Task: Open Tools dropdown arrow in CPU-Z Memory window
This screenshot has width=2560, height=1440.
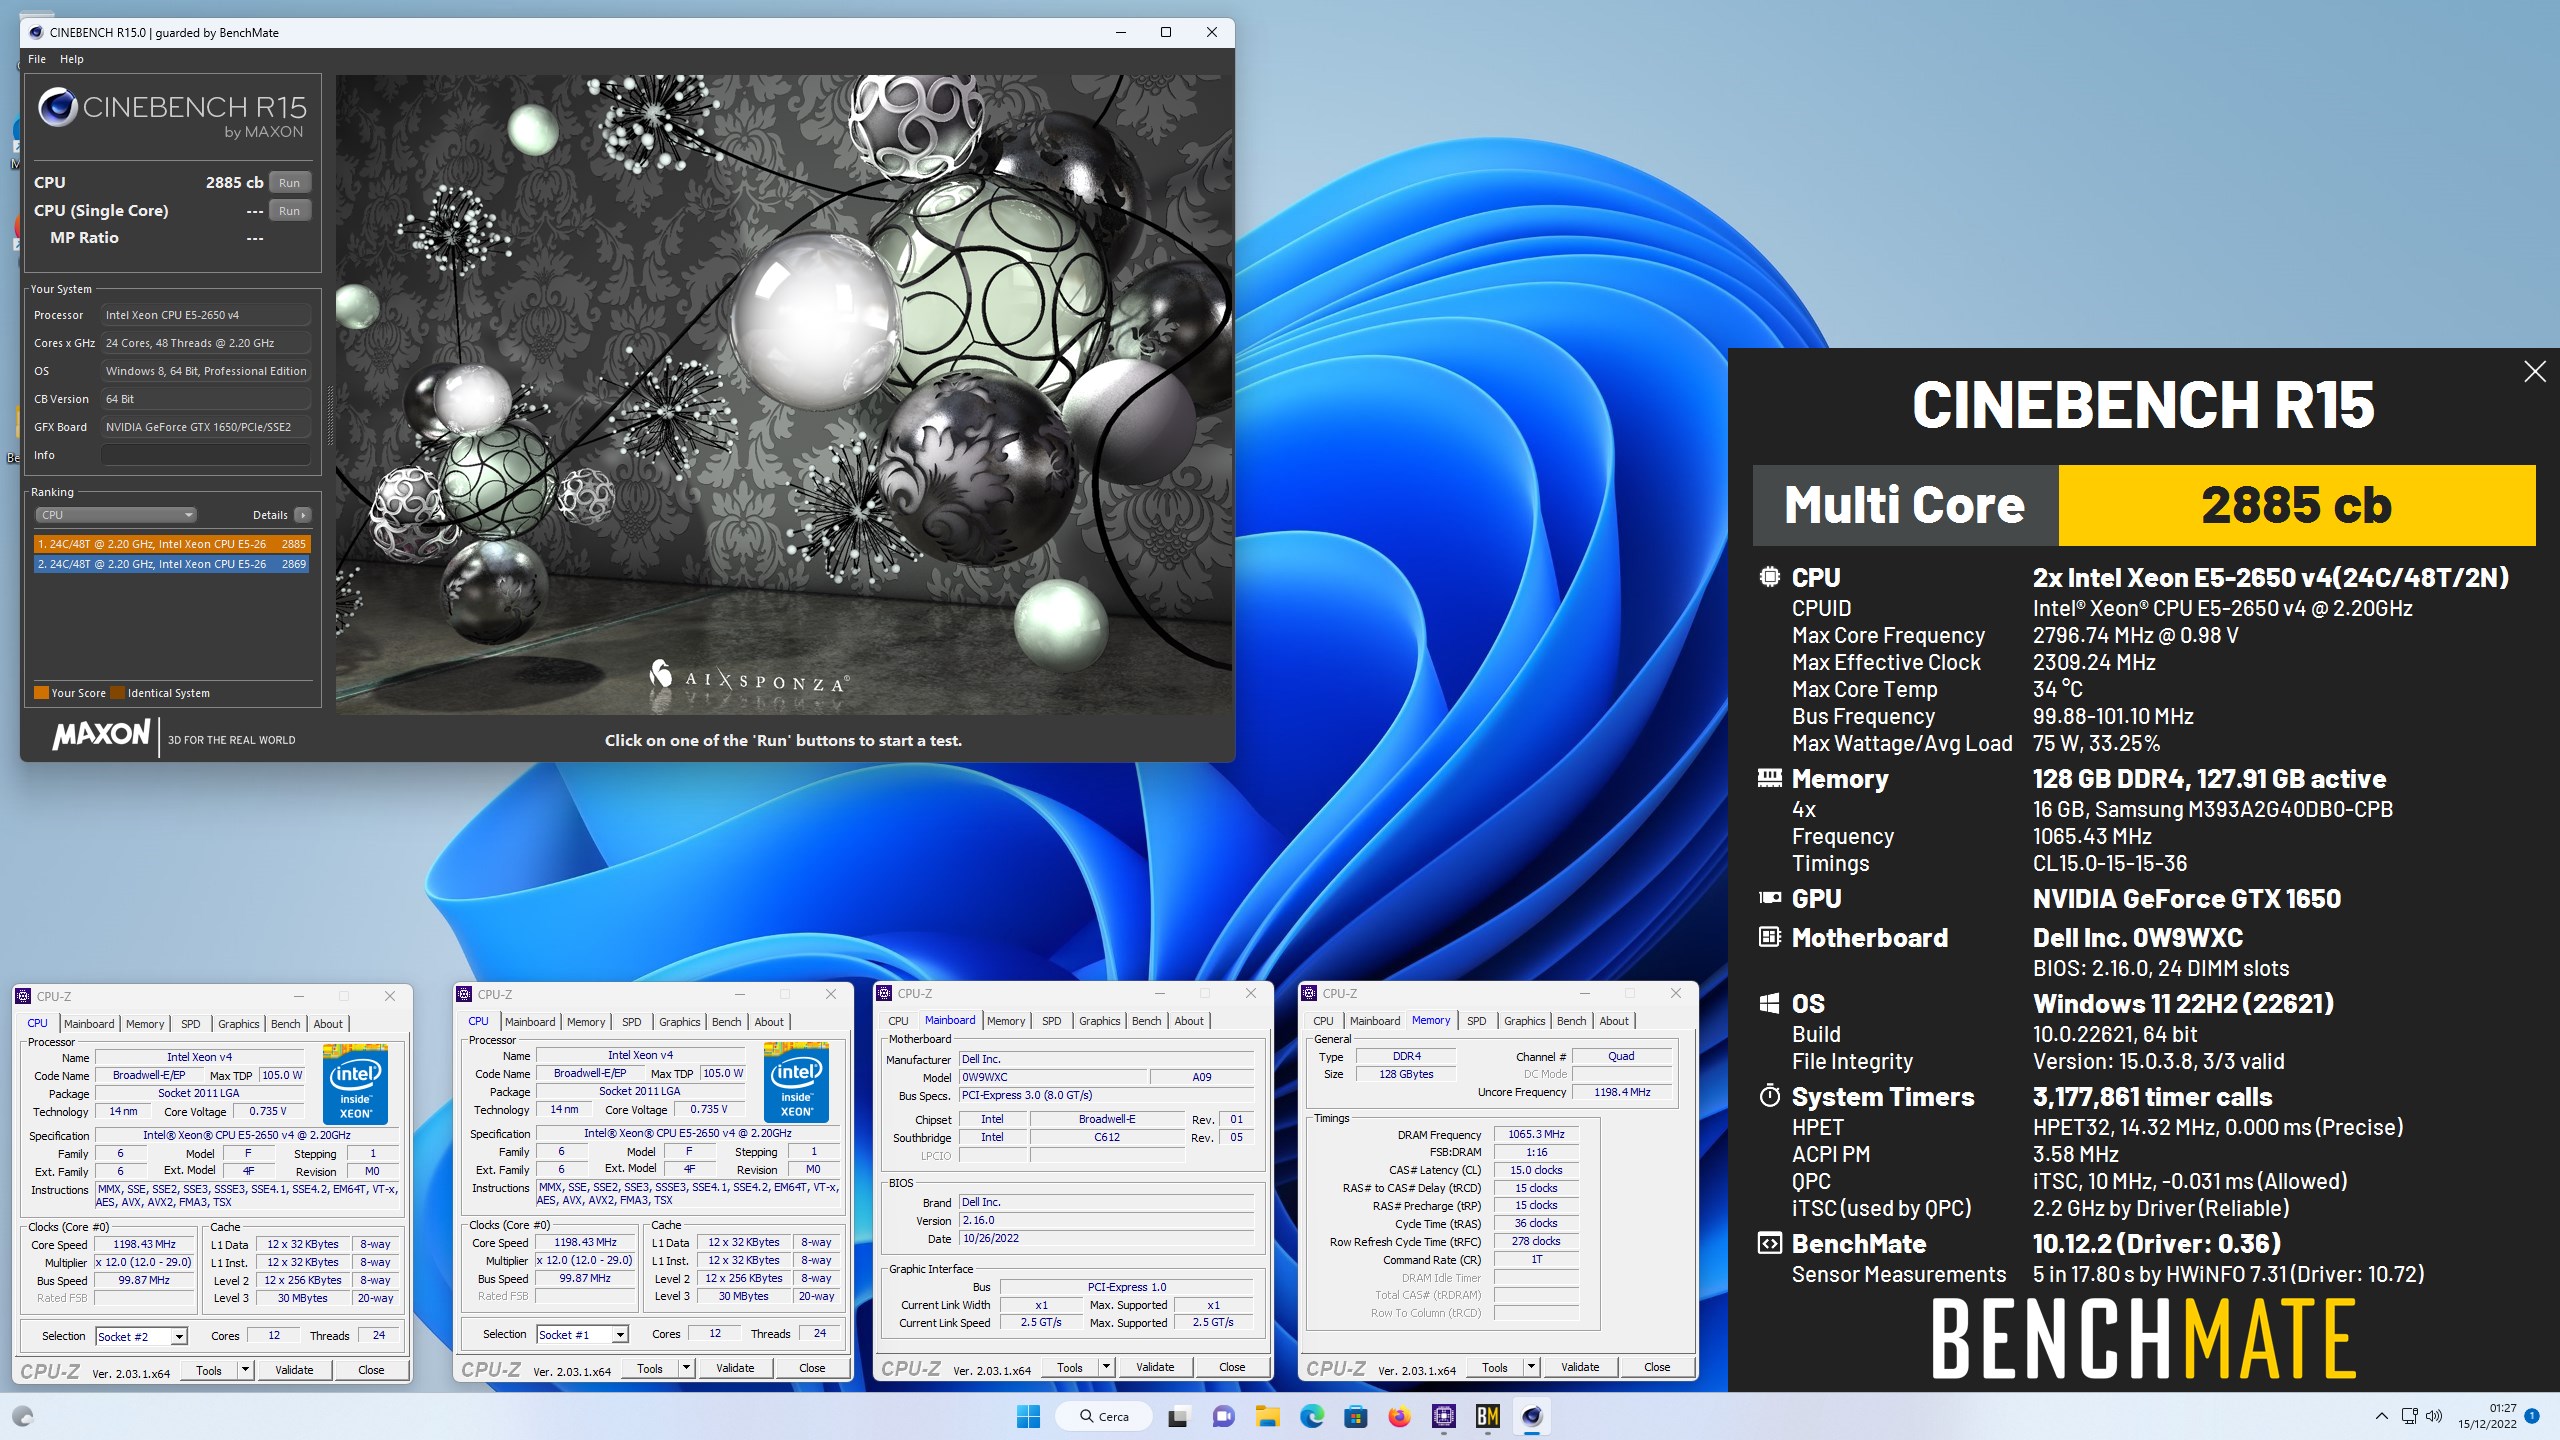Action: pos(1531,1367)
